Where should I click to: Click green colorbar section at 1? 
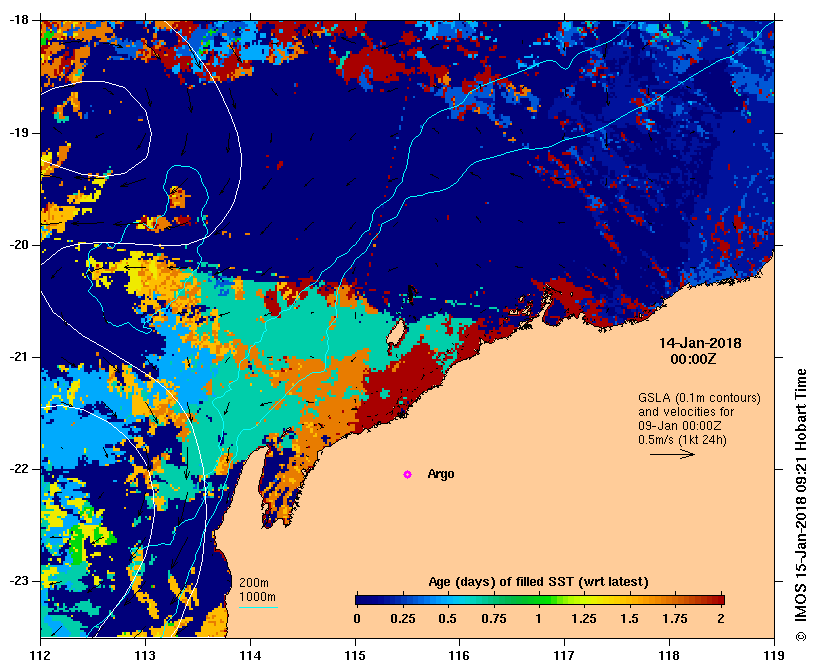pos(539,600)
